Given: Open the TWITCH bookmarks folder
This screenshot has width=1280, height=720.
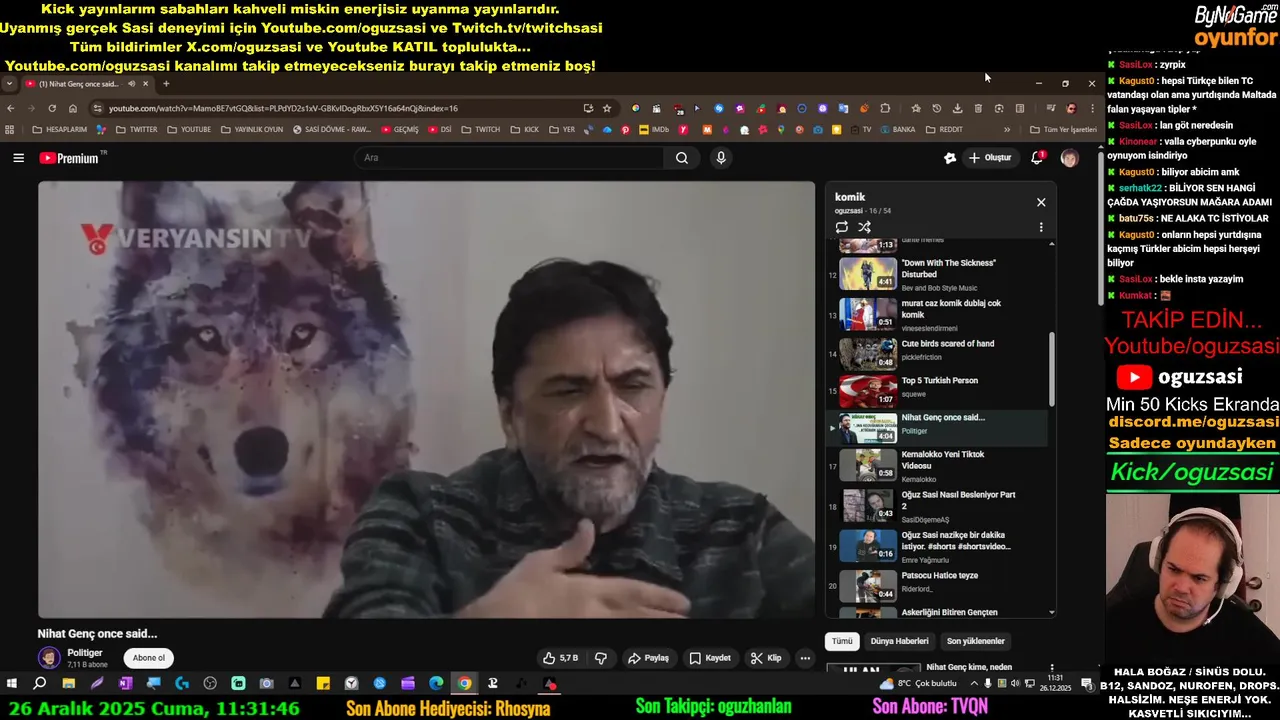Looking at the screenshot, I should 480,129.
